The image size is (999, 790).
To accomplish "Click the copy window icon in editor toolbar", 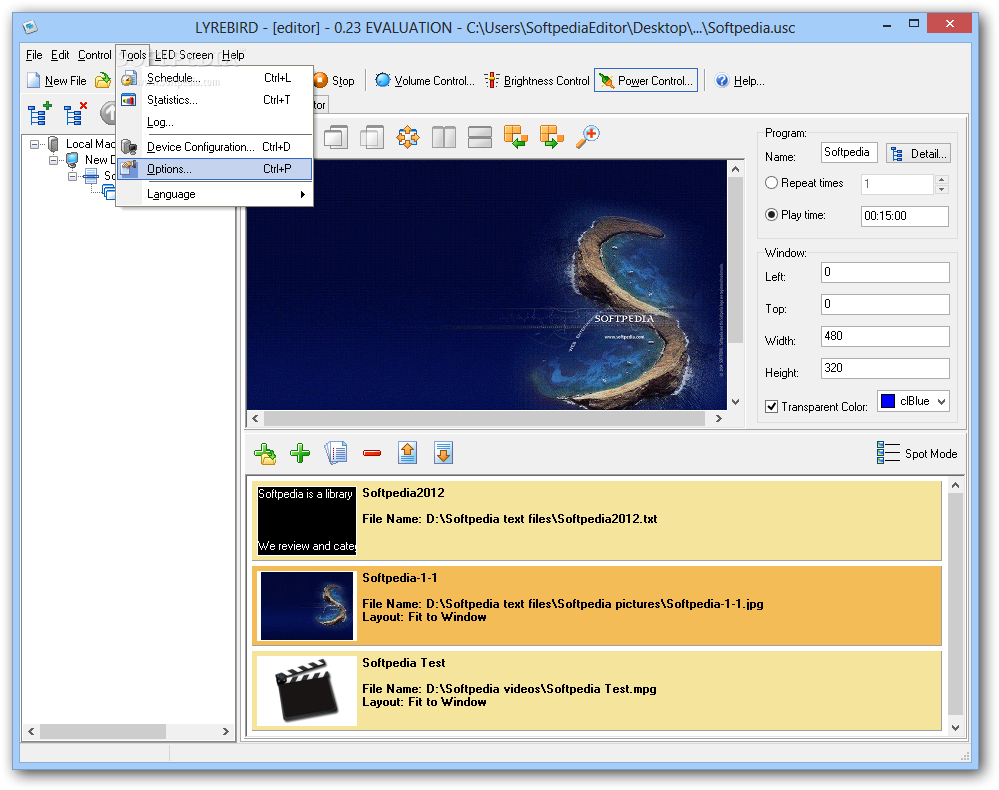I will (x=372, y=136).
